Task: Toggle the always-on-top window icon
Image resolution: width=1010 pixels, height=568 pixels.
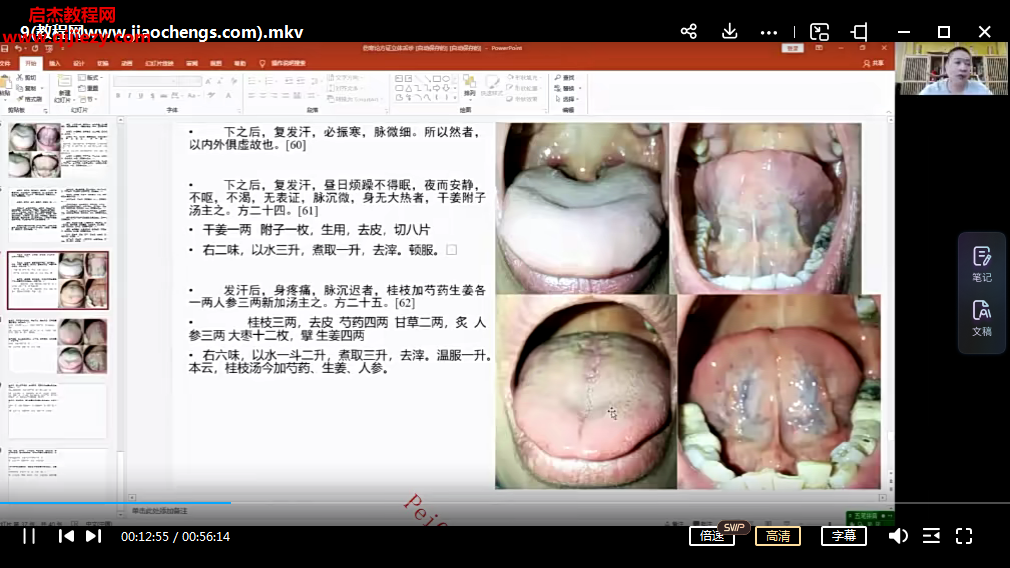Action: tap(859, 32)
